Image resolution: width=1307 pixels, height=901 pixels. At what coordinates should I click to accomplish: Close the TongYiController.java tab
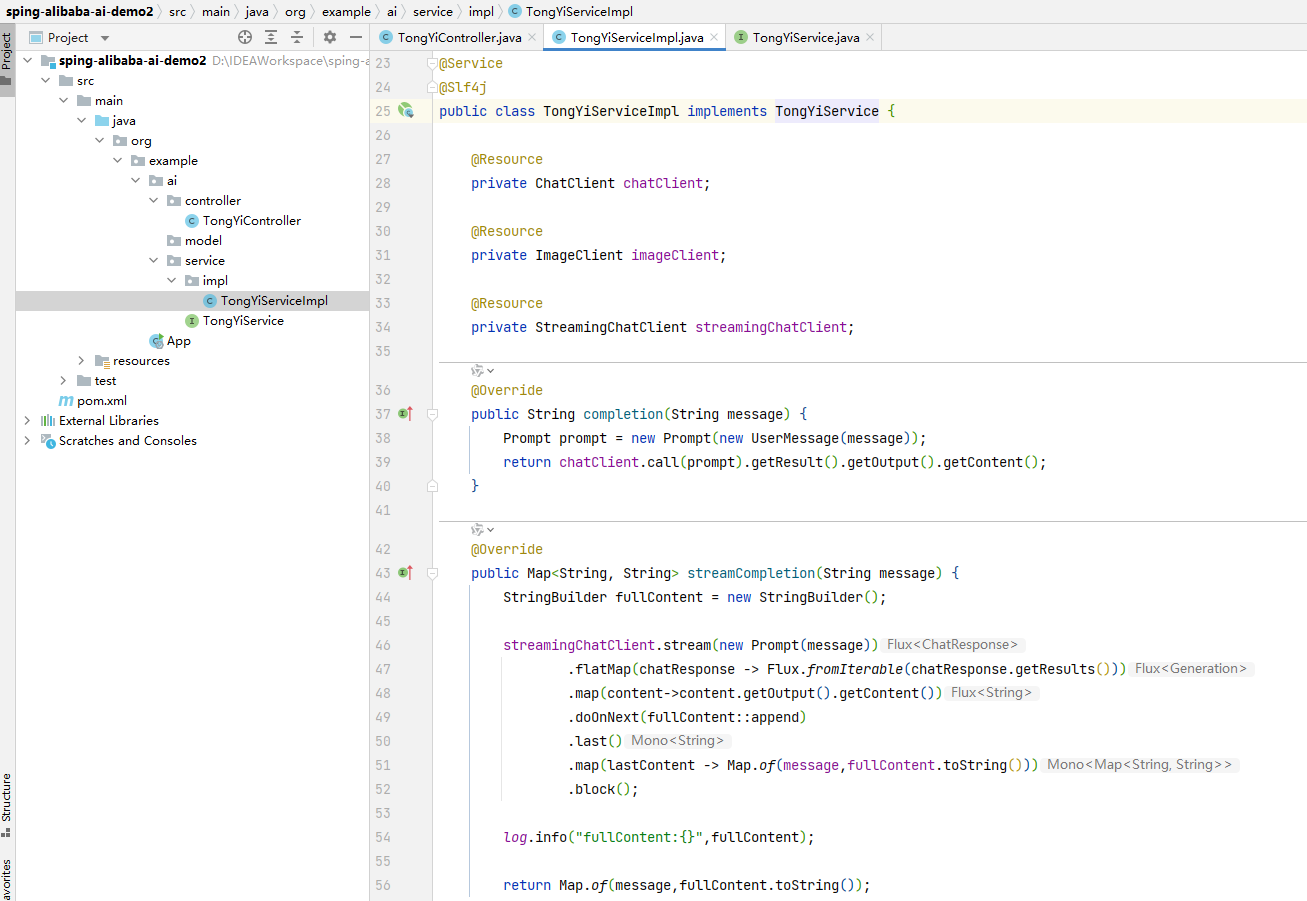532,37
